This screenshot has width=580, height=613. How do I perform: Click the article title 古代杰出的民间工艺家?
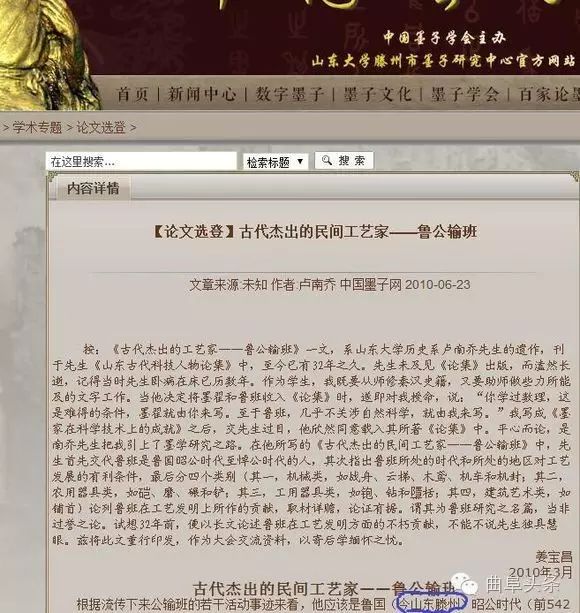(x=315, y=231)
